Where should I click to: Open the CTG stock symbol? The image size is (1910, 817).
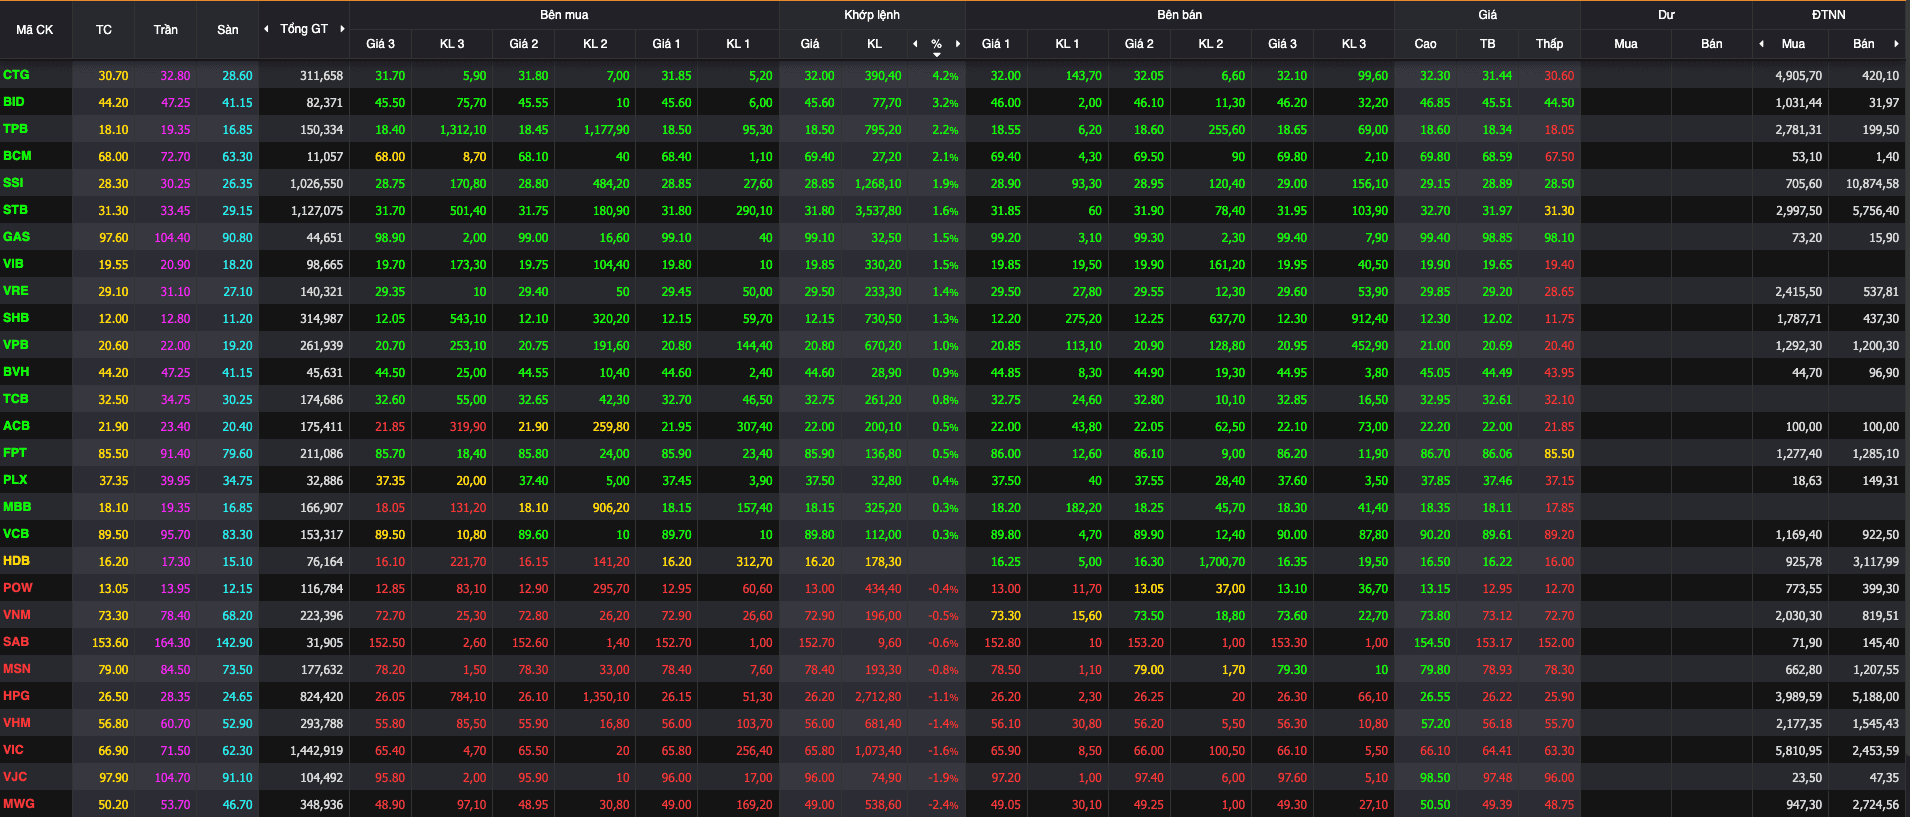[16, 75]
